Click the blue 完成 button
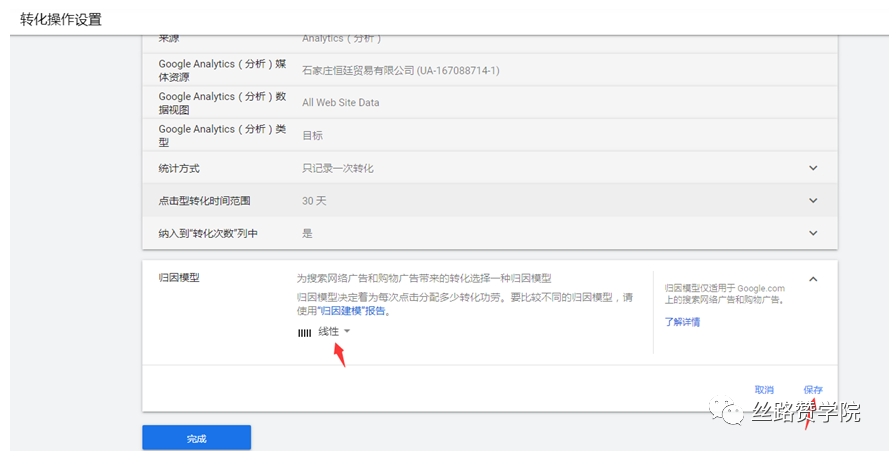 (196, 438)
